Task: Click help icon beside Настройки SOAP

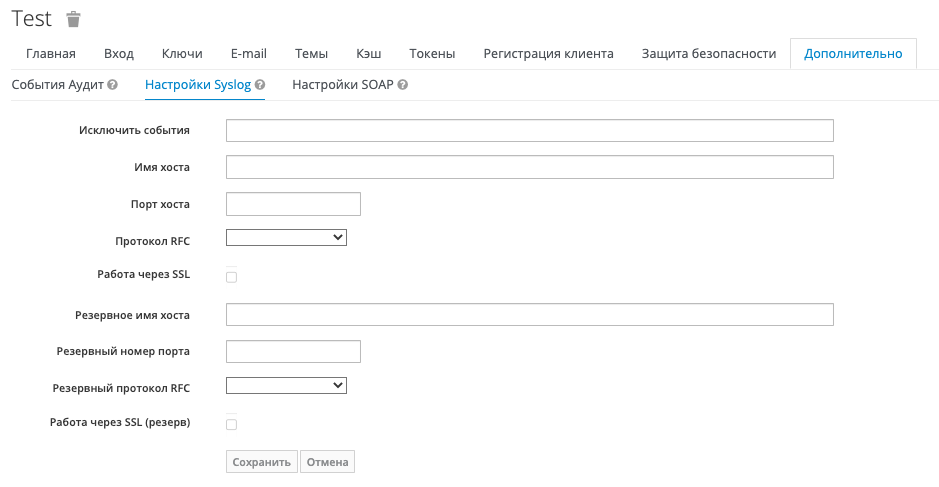Action: click(x=403, y=85)
